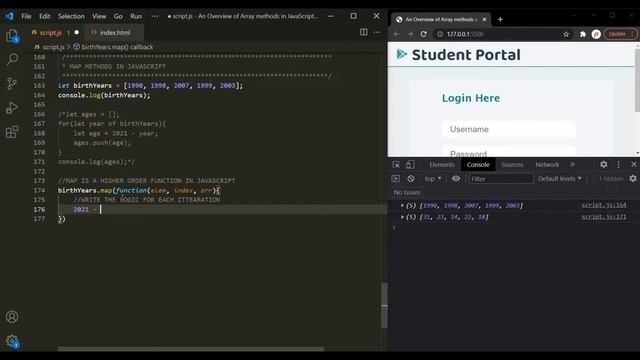Viewport: 640px width, 360px height.
Task: Open the JavaScript context top dropdown
Action: [x=433, y=179]
